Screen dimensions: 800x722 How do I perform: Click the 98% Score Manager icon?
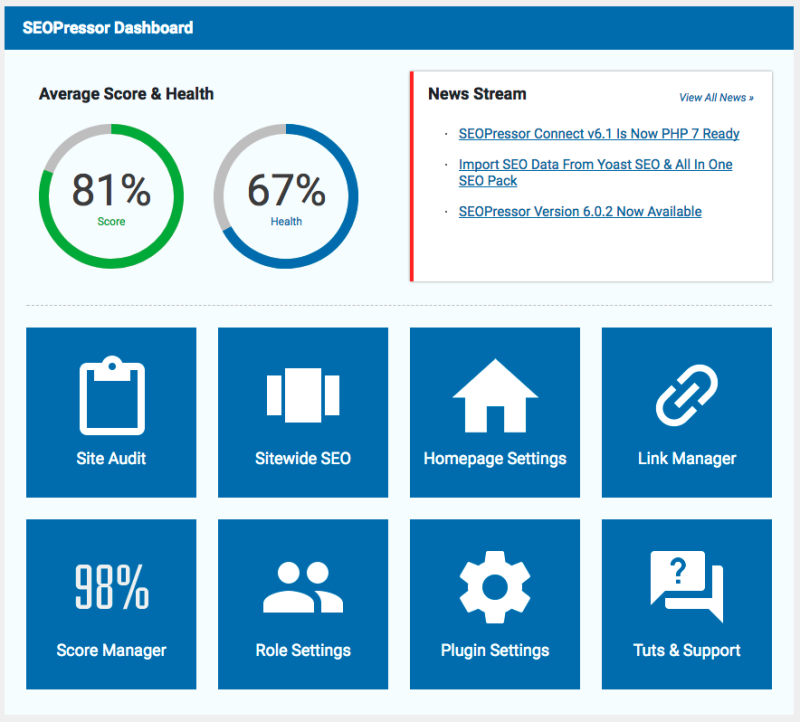tap(112, 587)
